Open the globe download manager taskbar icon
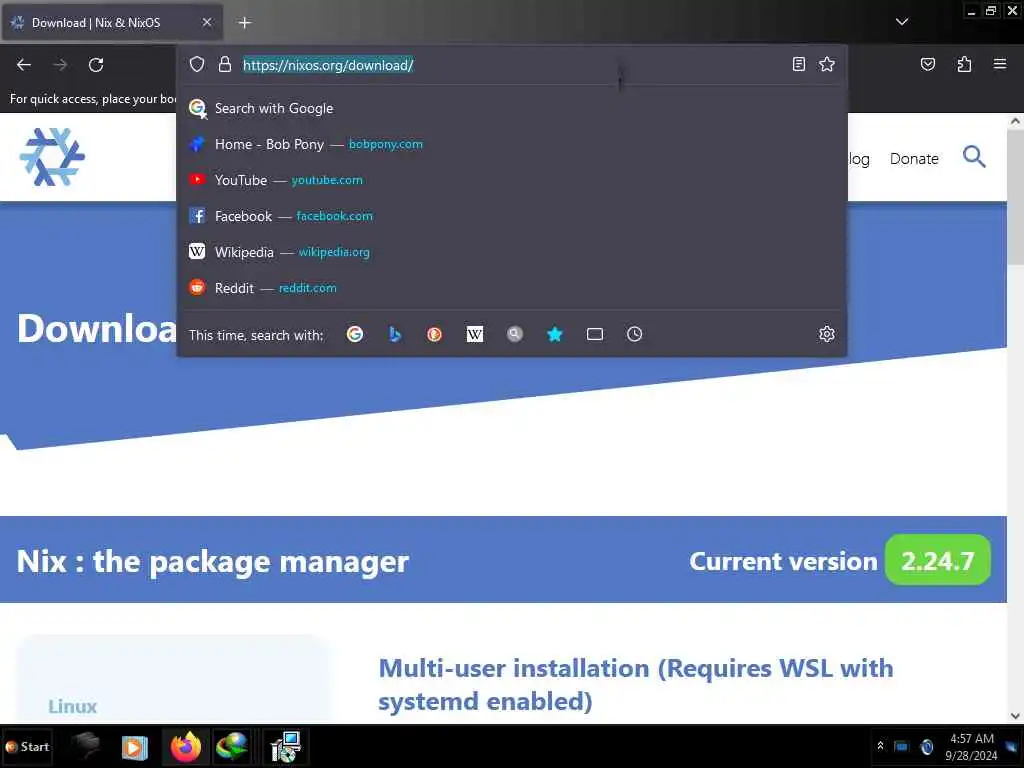This screenshot has width=1024, height=768. [231, 746]
